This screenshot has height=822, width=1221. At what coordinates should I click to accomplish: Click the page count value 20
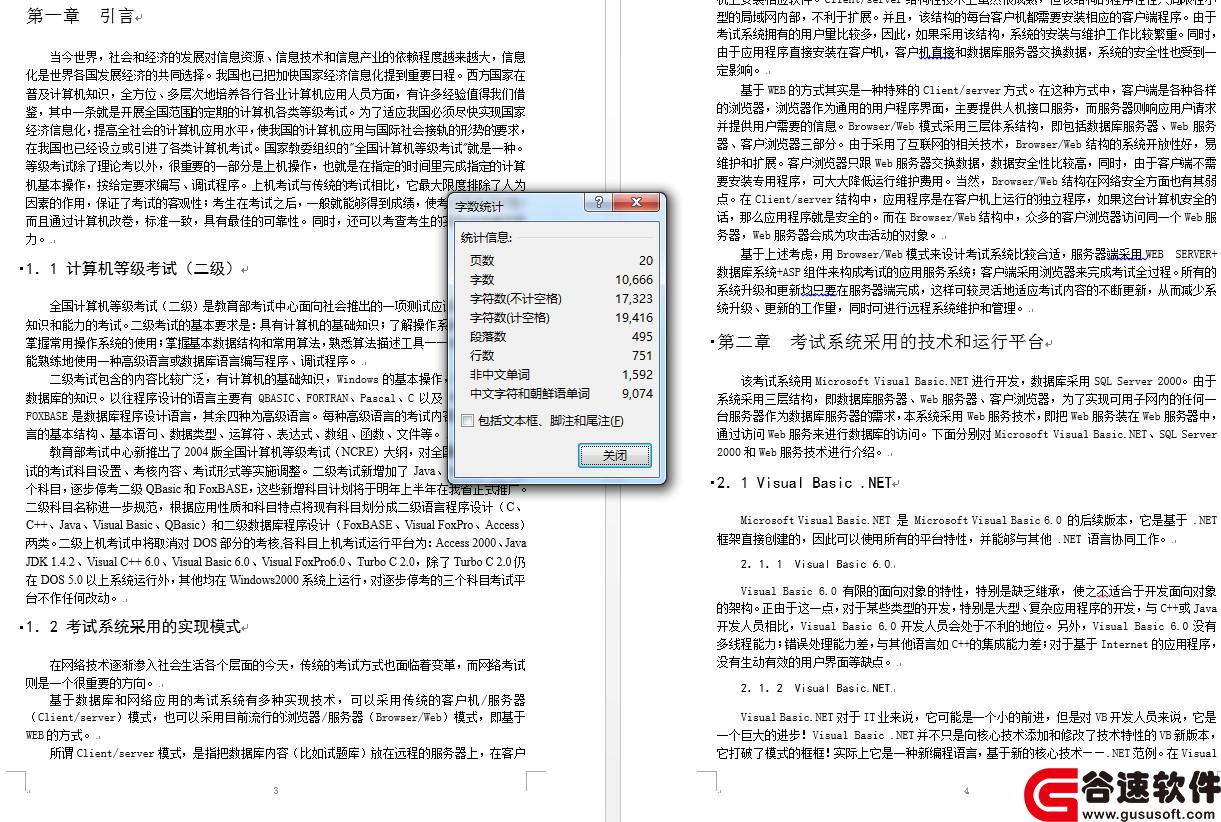point(646,260)
